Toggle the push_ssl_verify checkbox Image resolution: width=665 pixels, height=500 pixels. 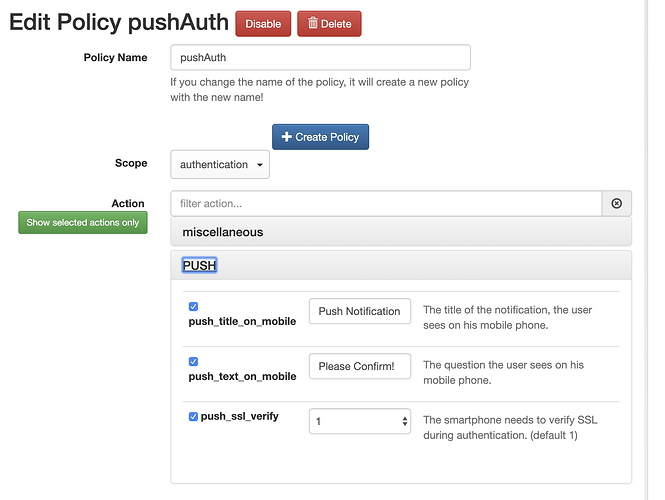pos(193,416)
